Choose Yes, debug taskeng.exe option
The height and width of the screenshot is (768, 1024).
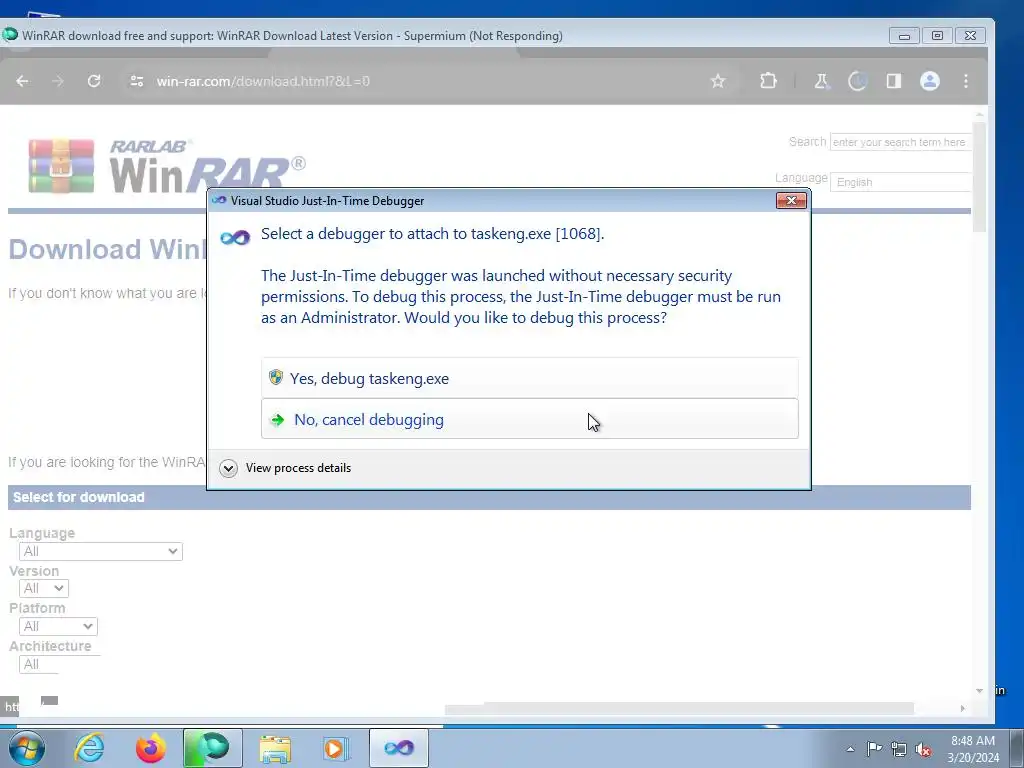coord(530,378)
